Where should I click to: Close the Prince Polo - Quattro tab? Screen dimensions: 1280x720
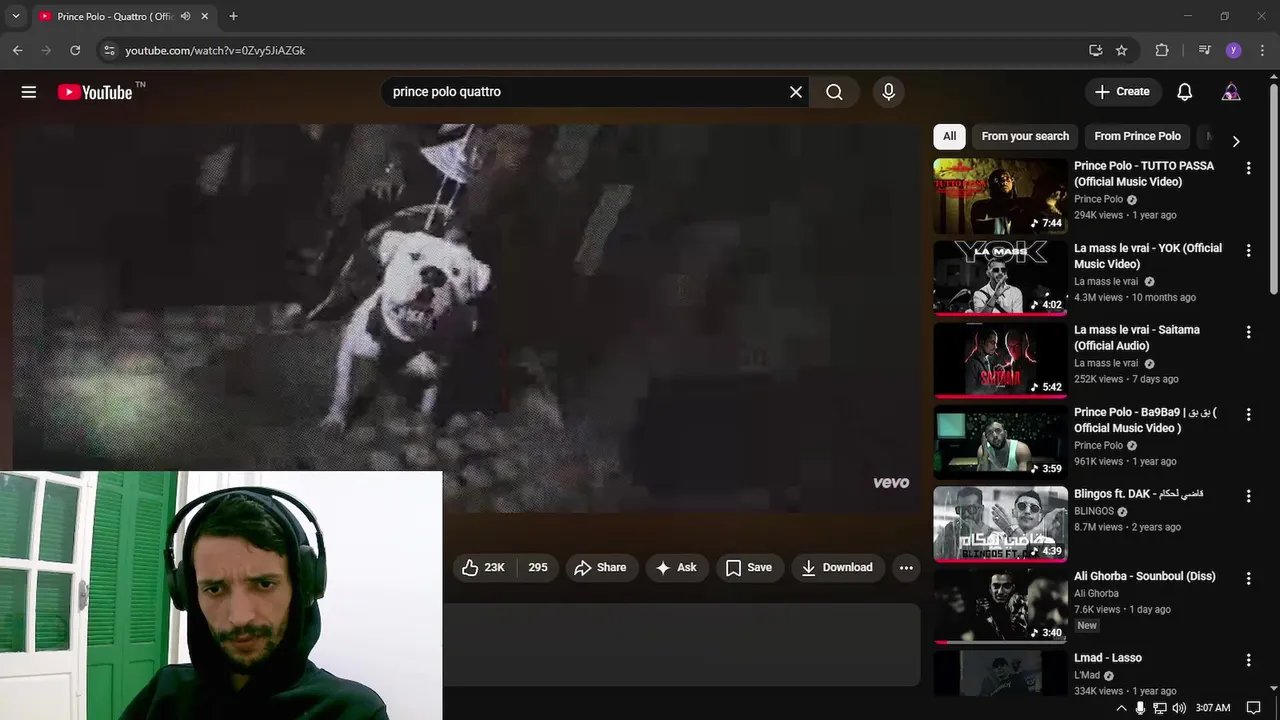tap(205, 16)
